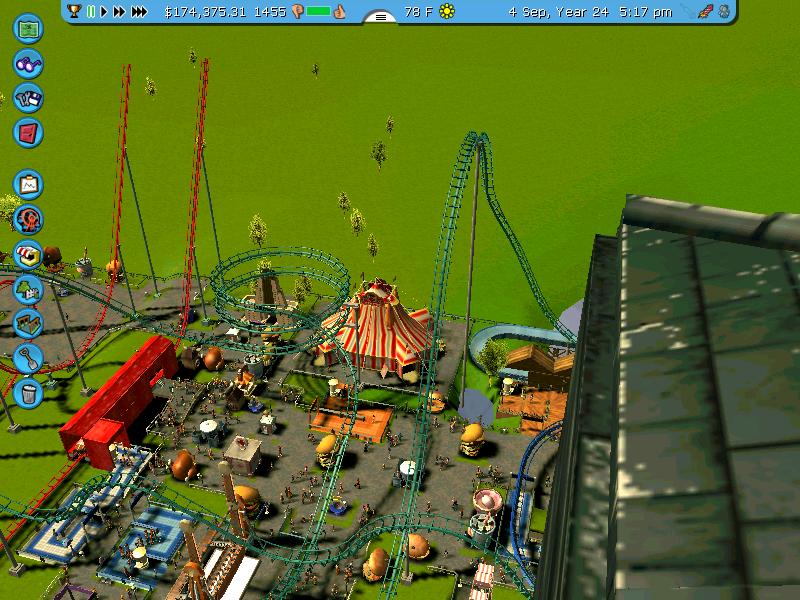Open the fireworks rocket icon
The height and width of the screenshot is (600, 800).
pos(706,12)
